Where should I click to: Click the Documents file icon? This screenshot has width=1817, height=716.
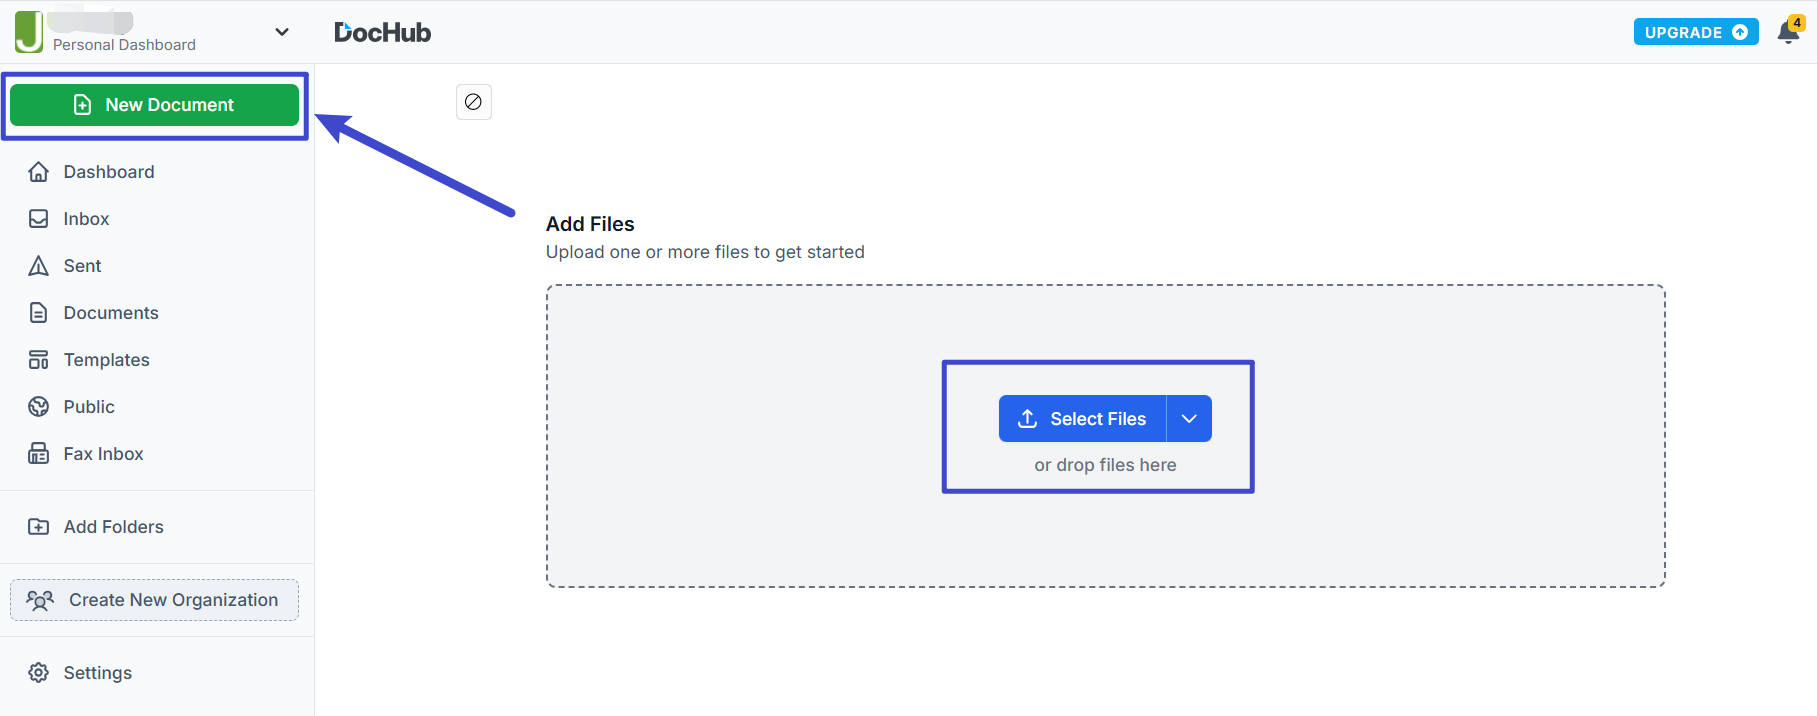click(38, 313)
